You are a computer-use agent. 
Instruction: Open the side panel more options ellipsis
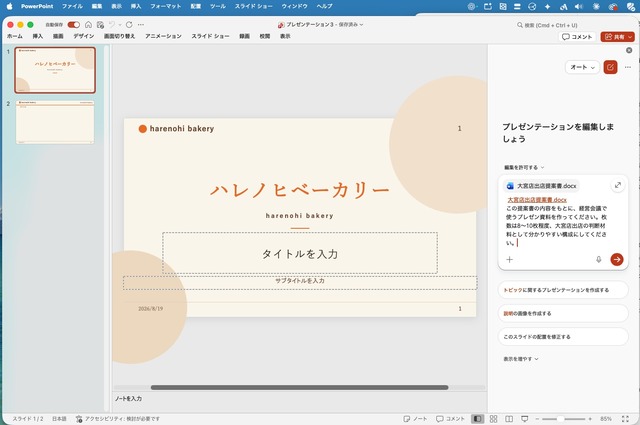pos(628,67)
